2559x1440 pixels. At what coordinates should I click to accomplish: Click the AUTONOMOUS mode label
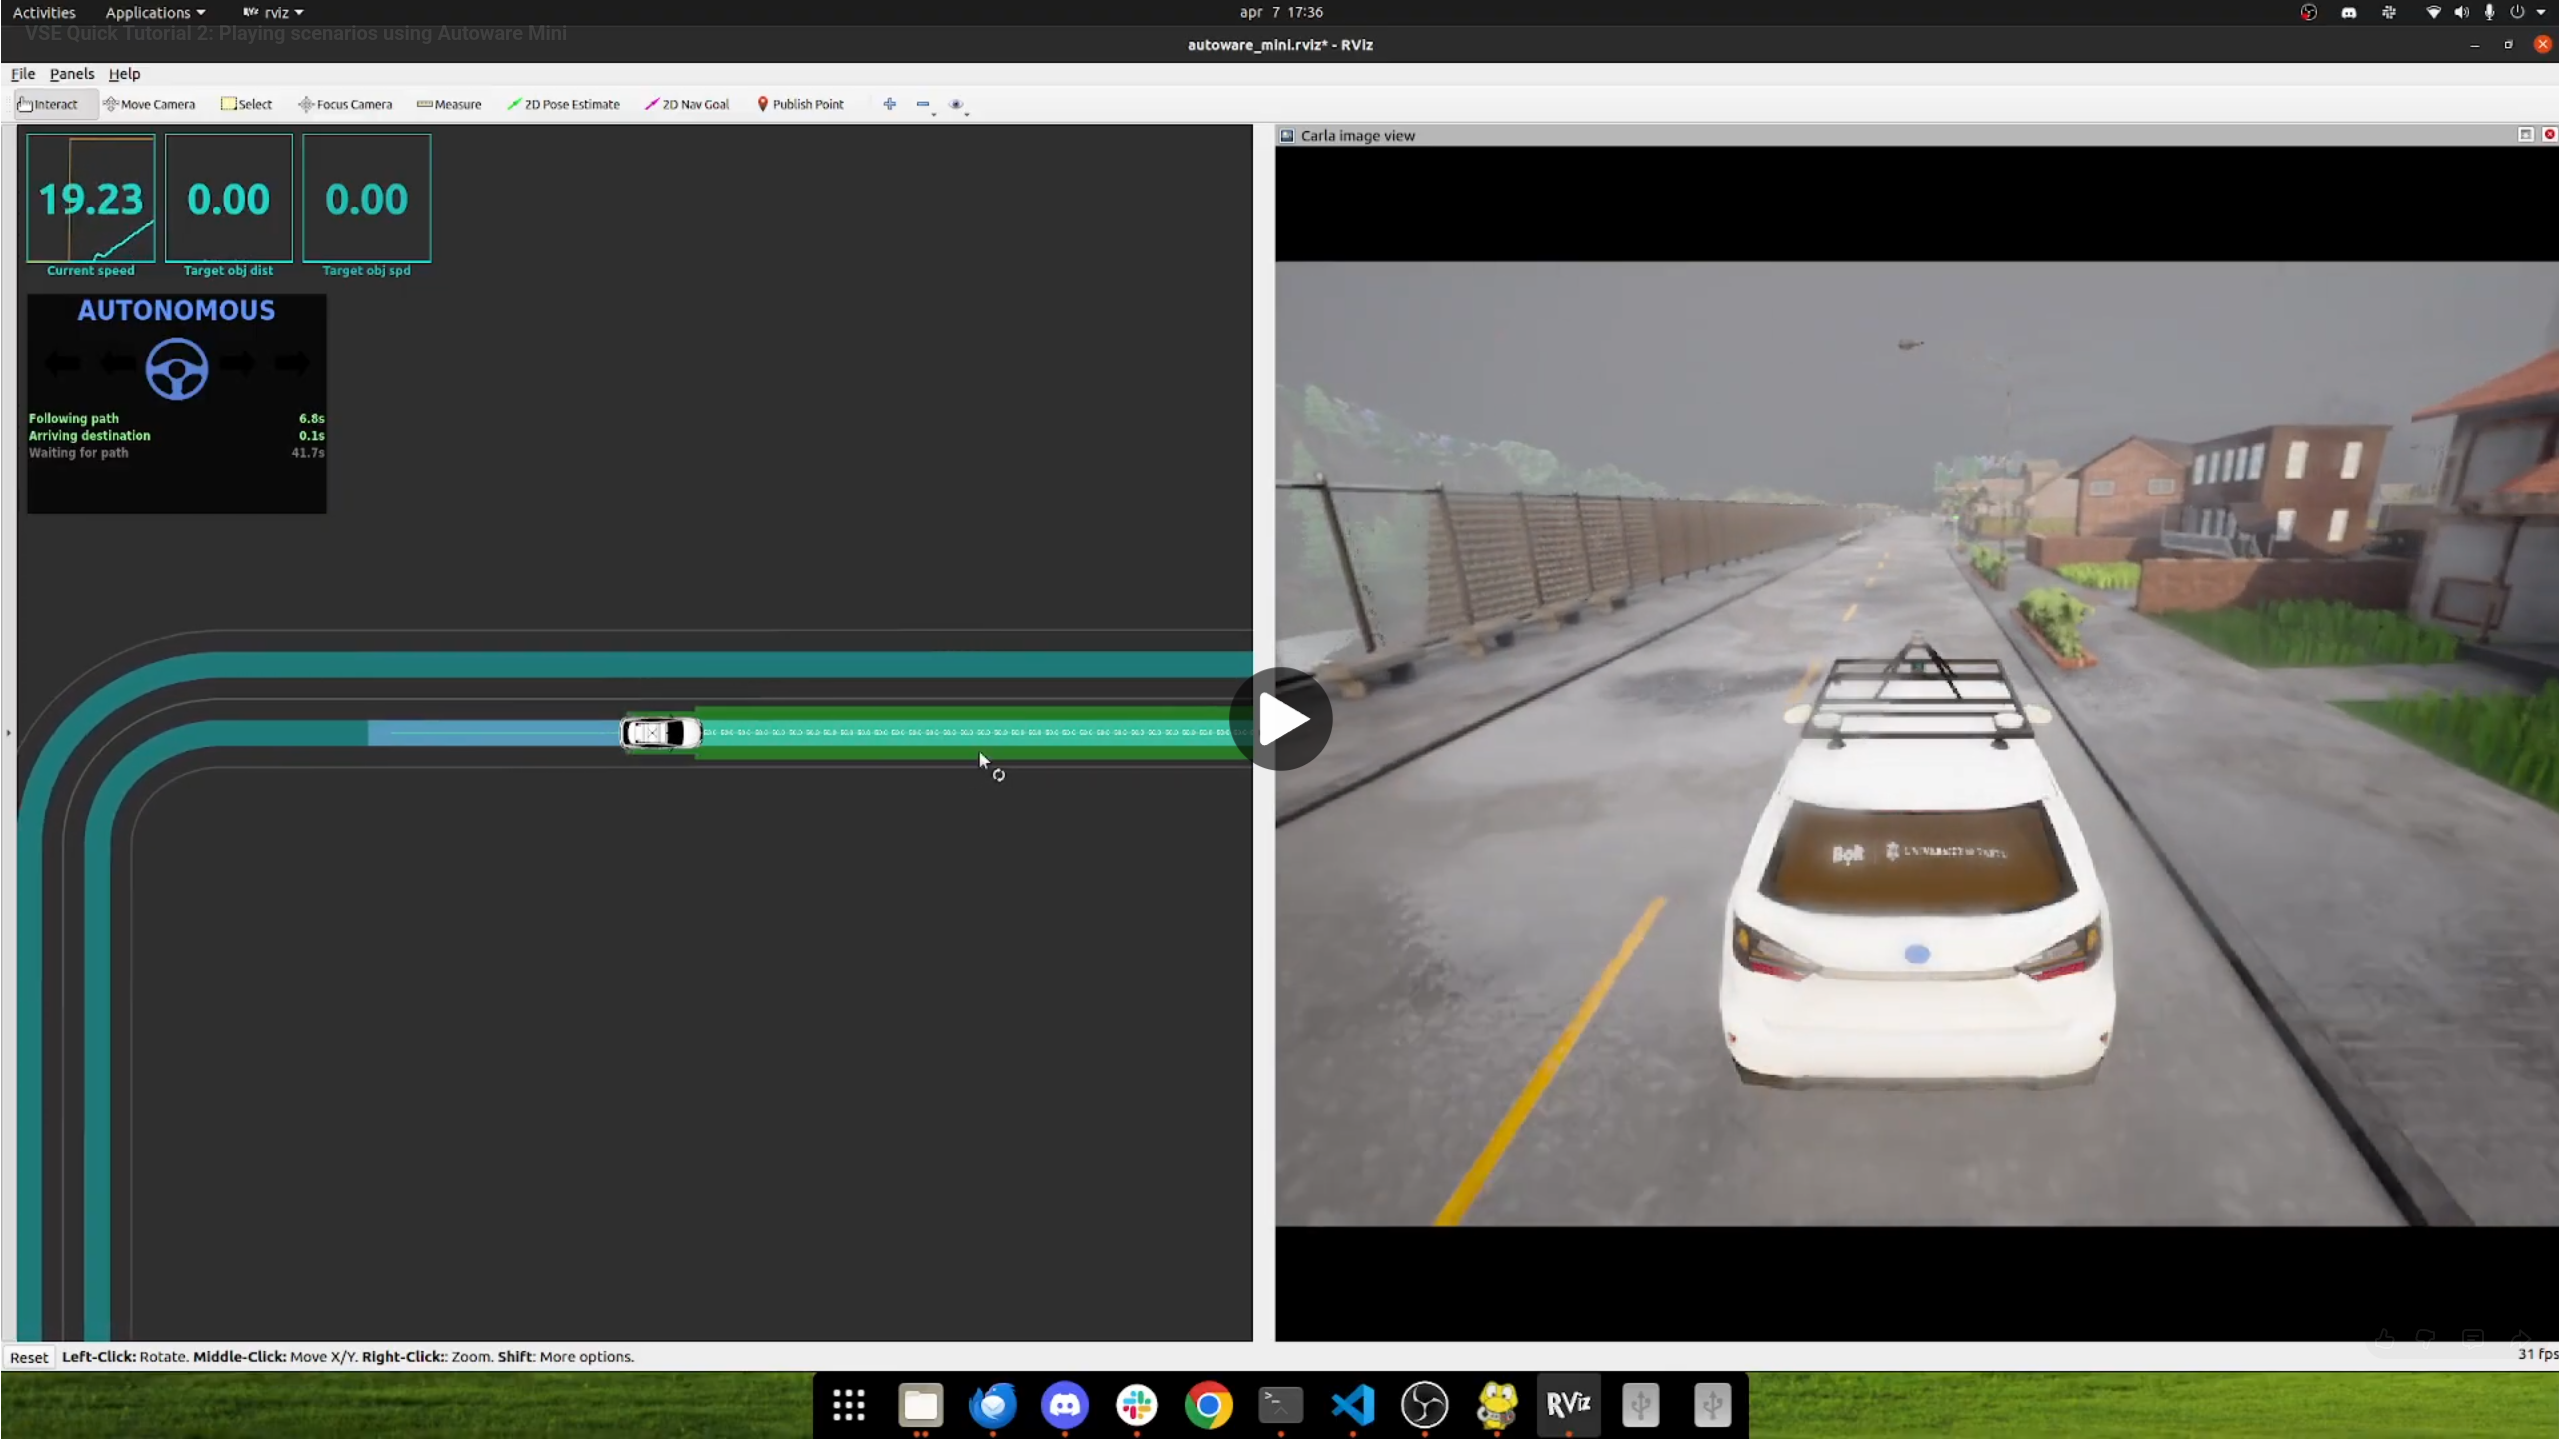[x=176, y=310]
